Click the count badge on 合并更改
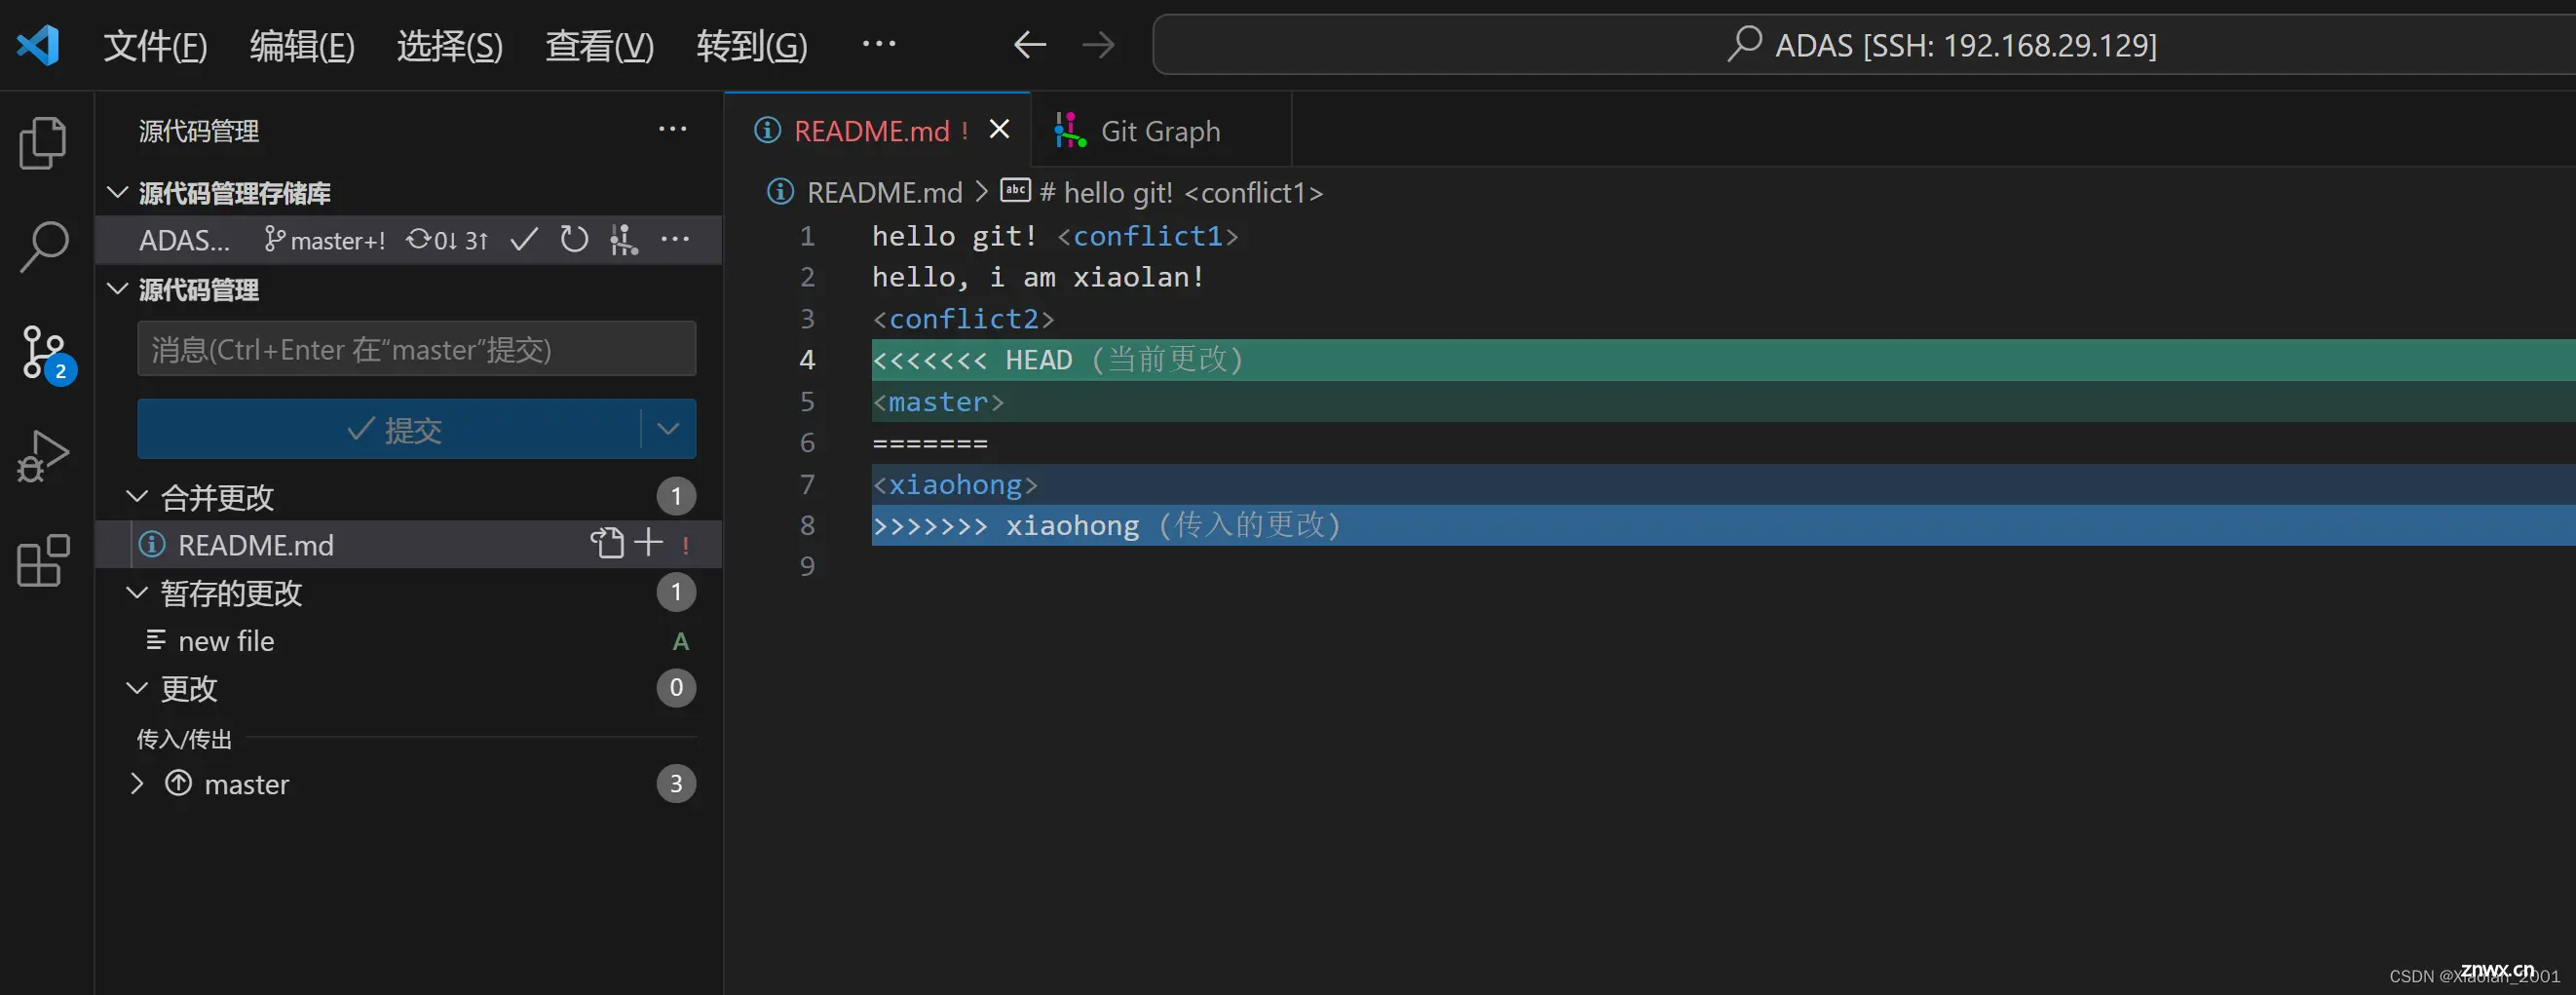 pos(676,496)
